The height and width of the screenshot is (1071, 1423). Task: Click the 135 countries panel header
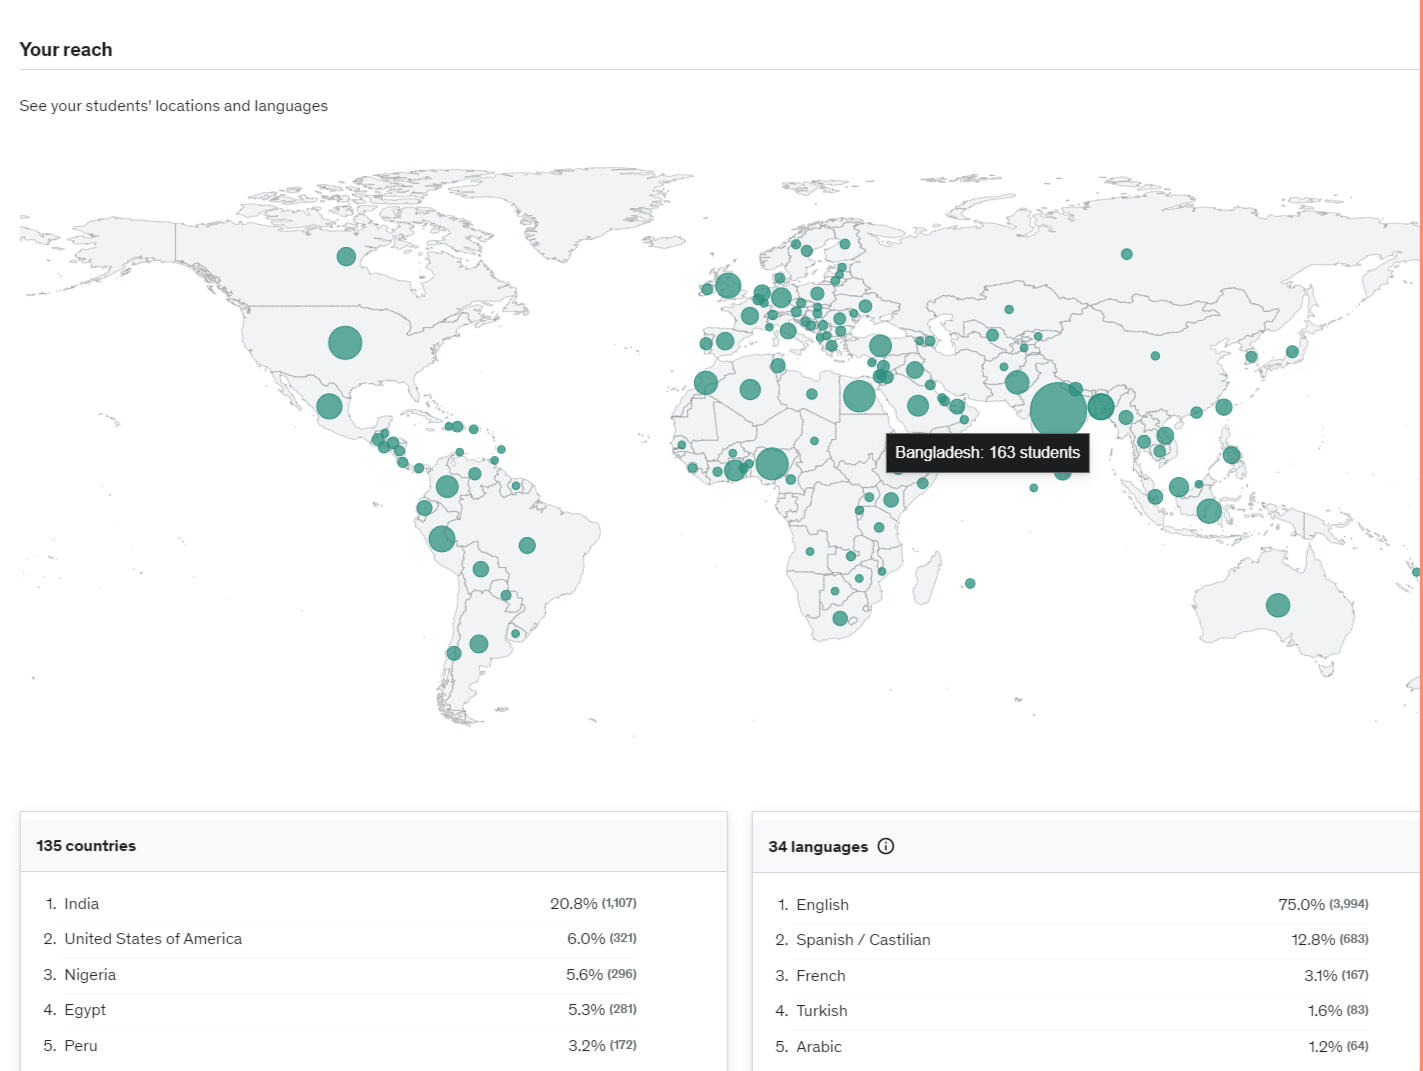(x=86, y=845)
